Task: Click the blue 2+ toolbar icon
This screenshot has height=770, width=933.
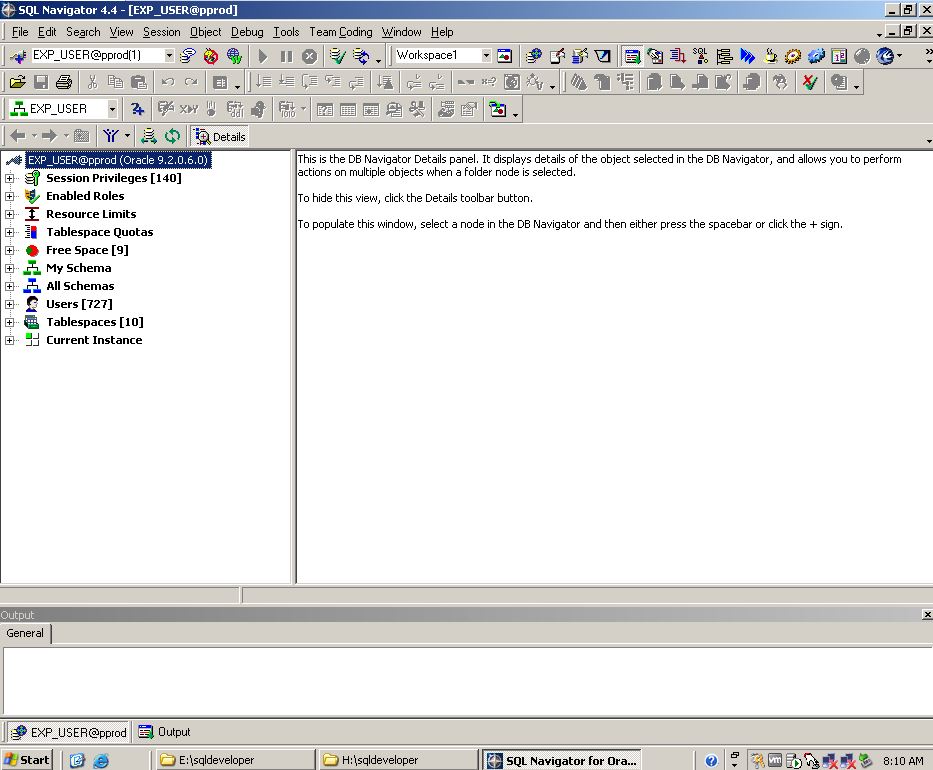Action: coord(137,109)
